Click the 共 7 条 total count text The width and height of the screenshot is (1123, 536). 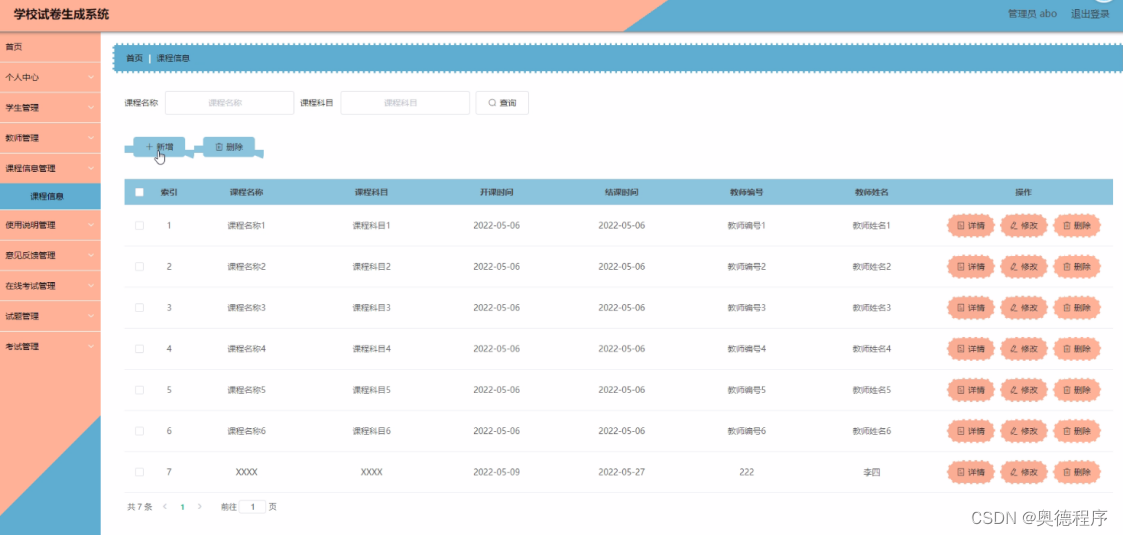pyautogui.click(x=140, y=507)
